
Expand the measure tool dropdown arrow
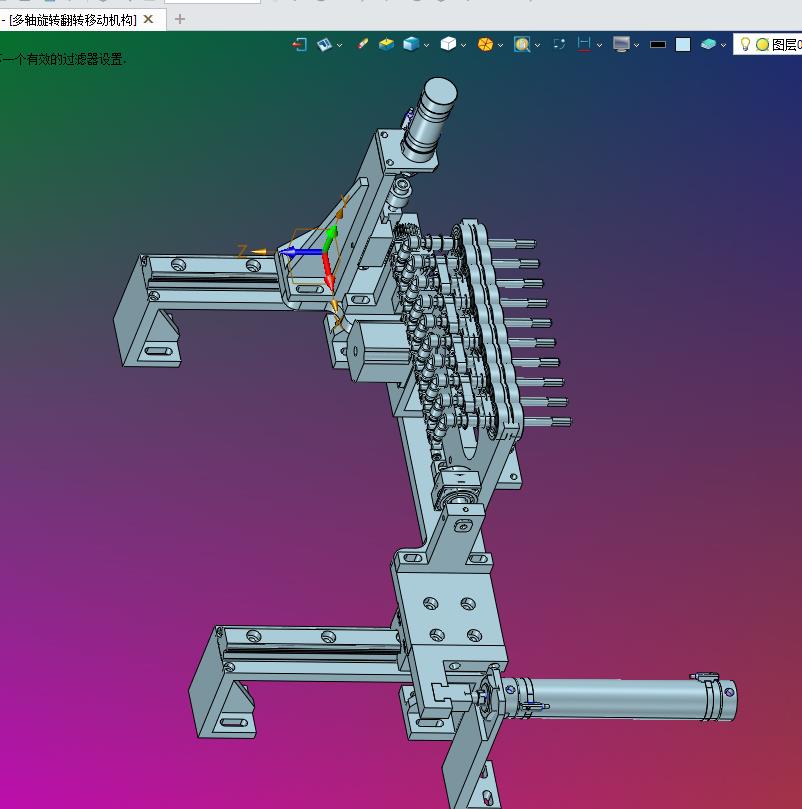599,45
